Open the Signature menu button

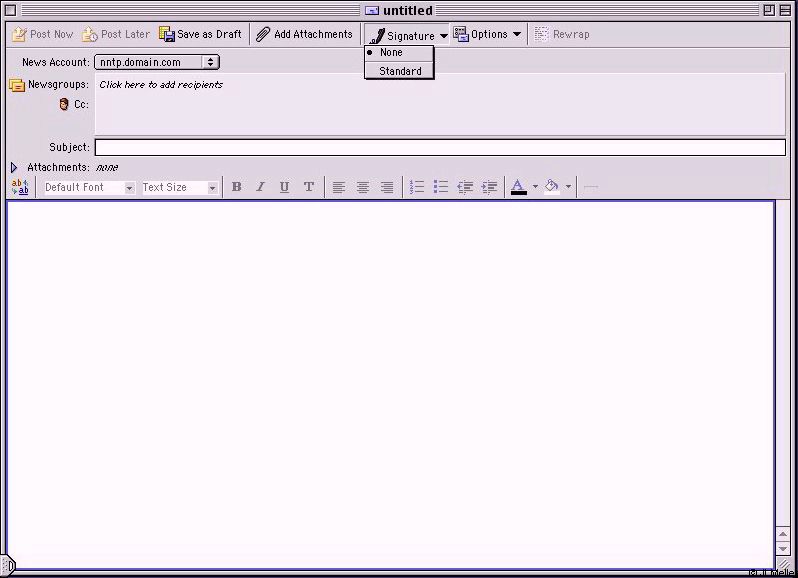[408, 35]
